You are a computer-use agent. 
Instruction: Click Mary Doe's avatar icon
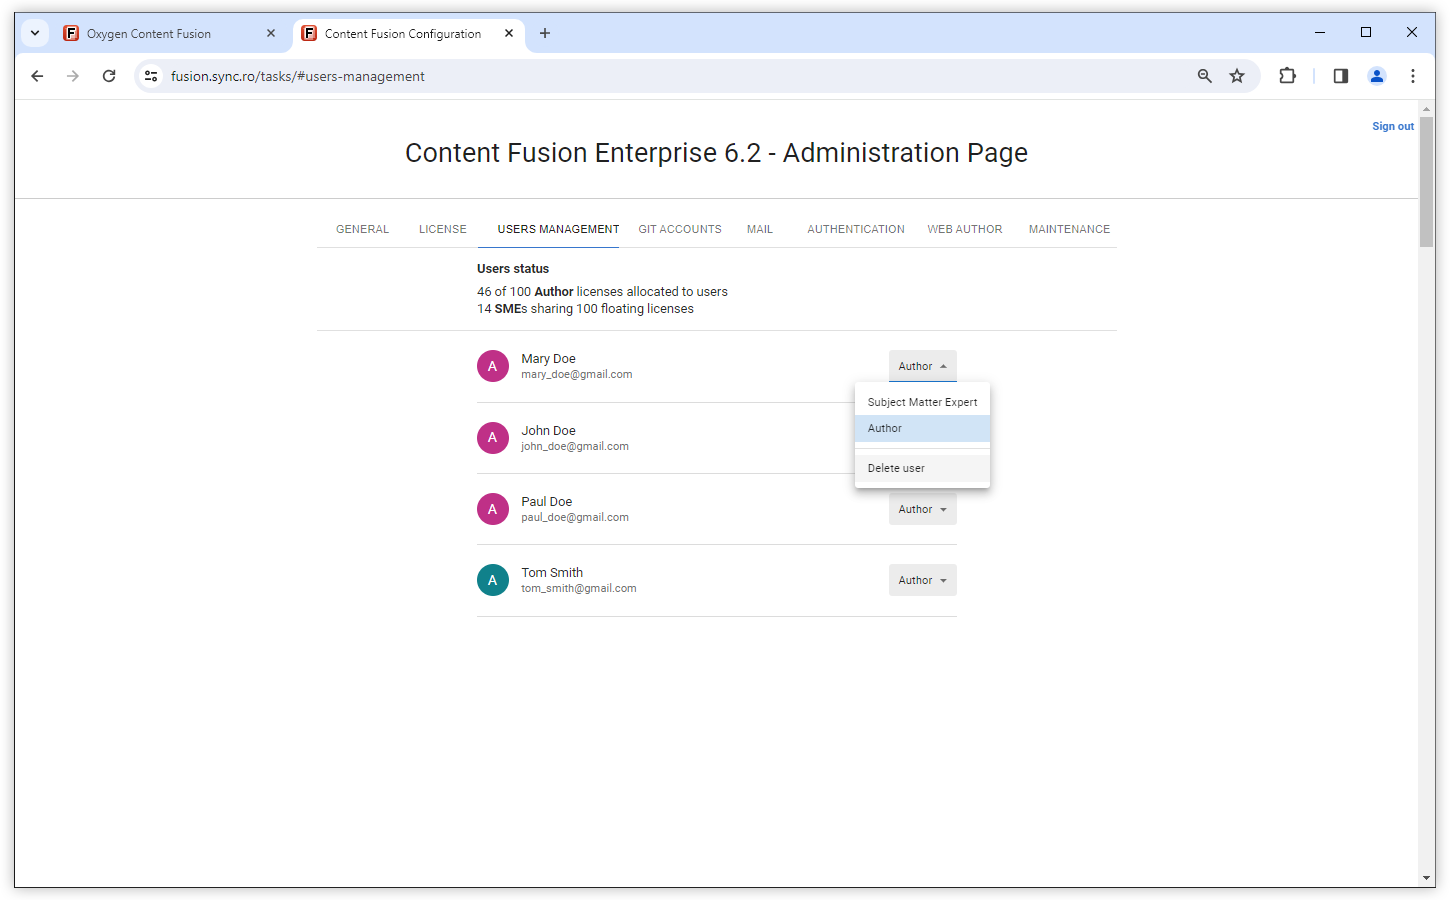[493, 366]
